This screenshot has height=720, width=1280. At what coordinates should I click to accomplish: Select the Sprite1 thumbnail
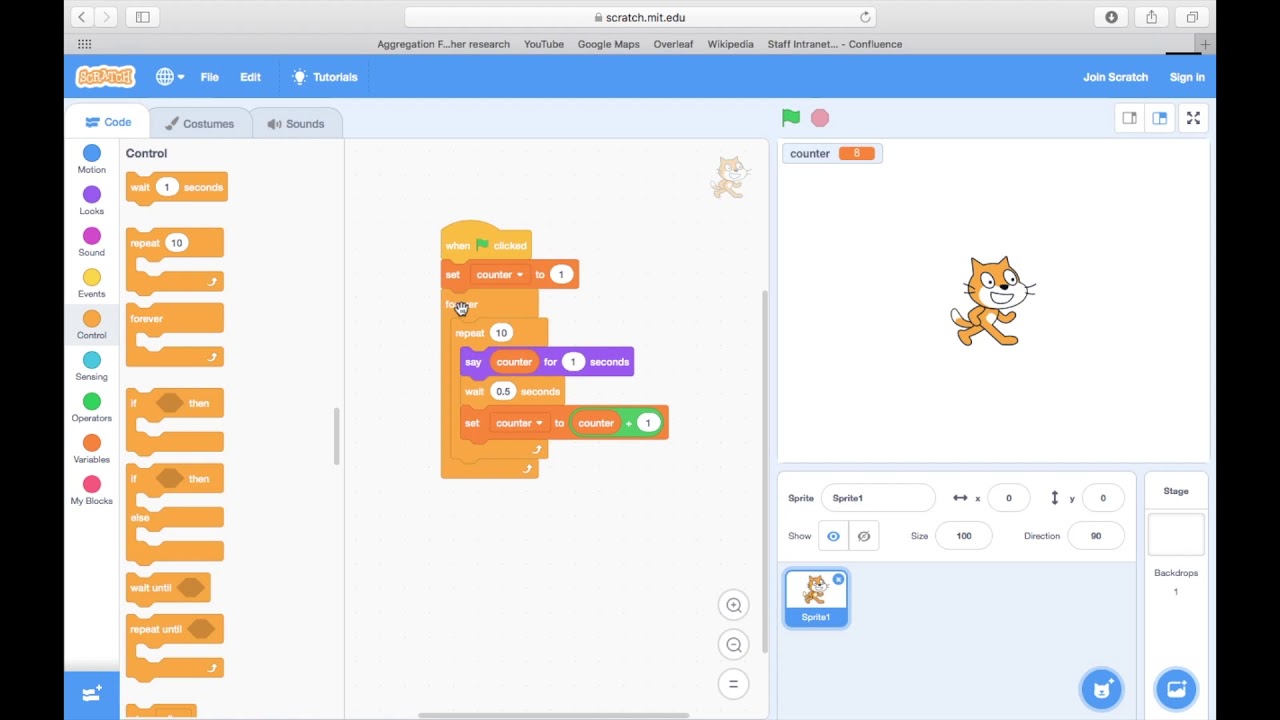click(816, 598)
